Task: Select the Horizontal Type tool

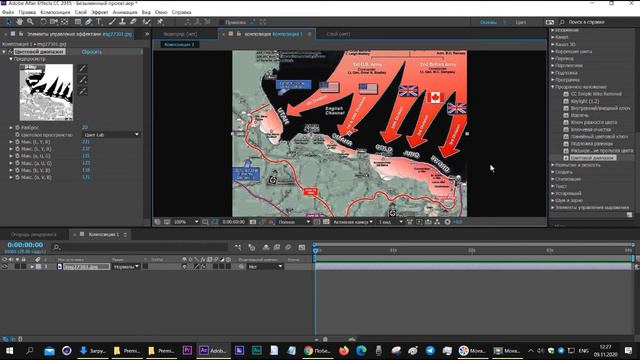Action: 99,22
